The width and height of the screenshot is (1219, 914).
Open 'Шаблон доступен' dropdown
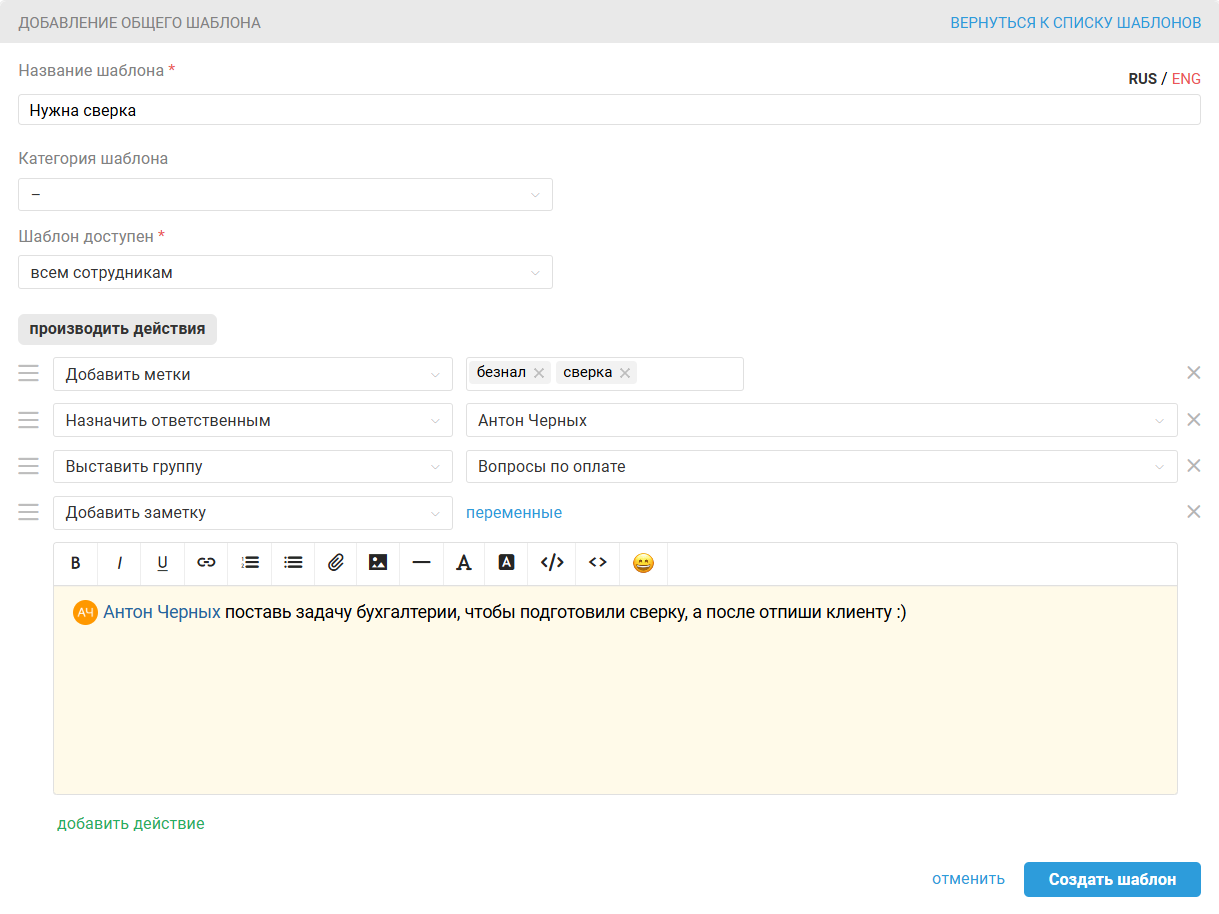(285, 272)
